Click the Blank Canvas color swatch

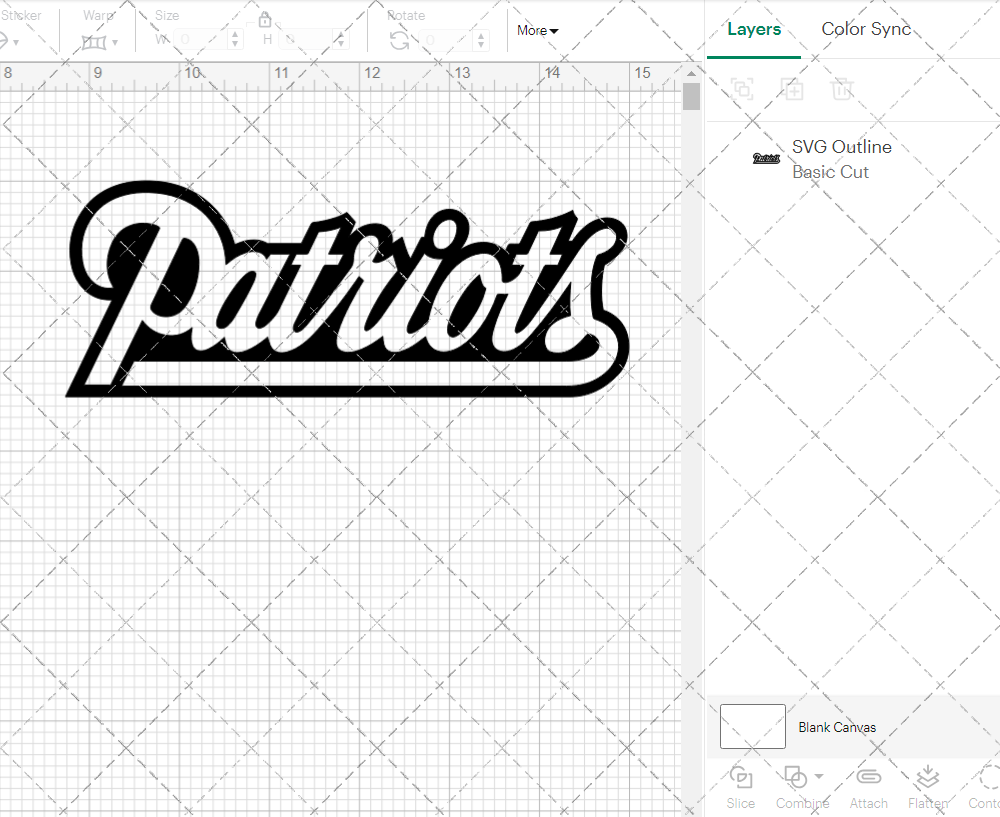[x=752, y=726]
